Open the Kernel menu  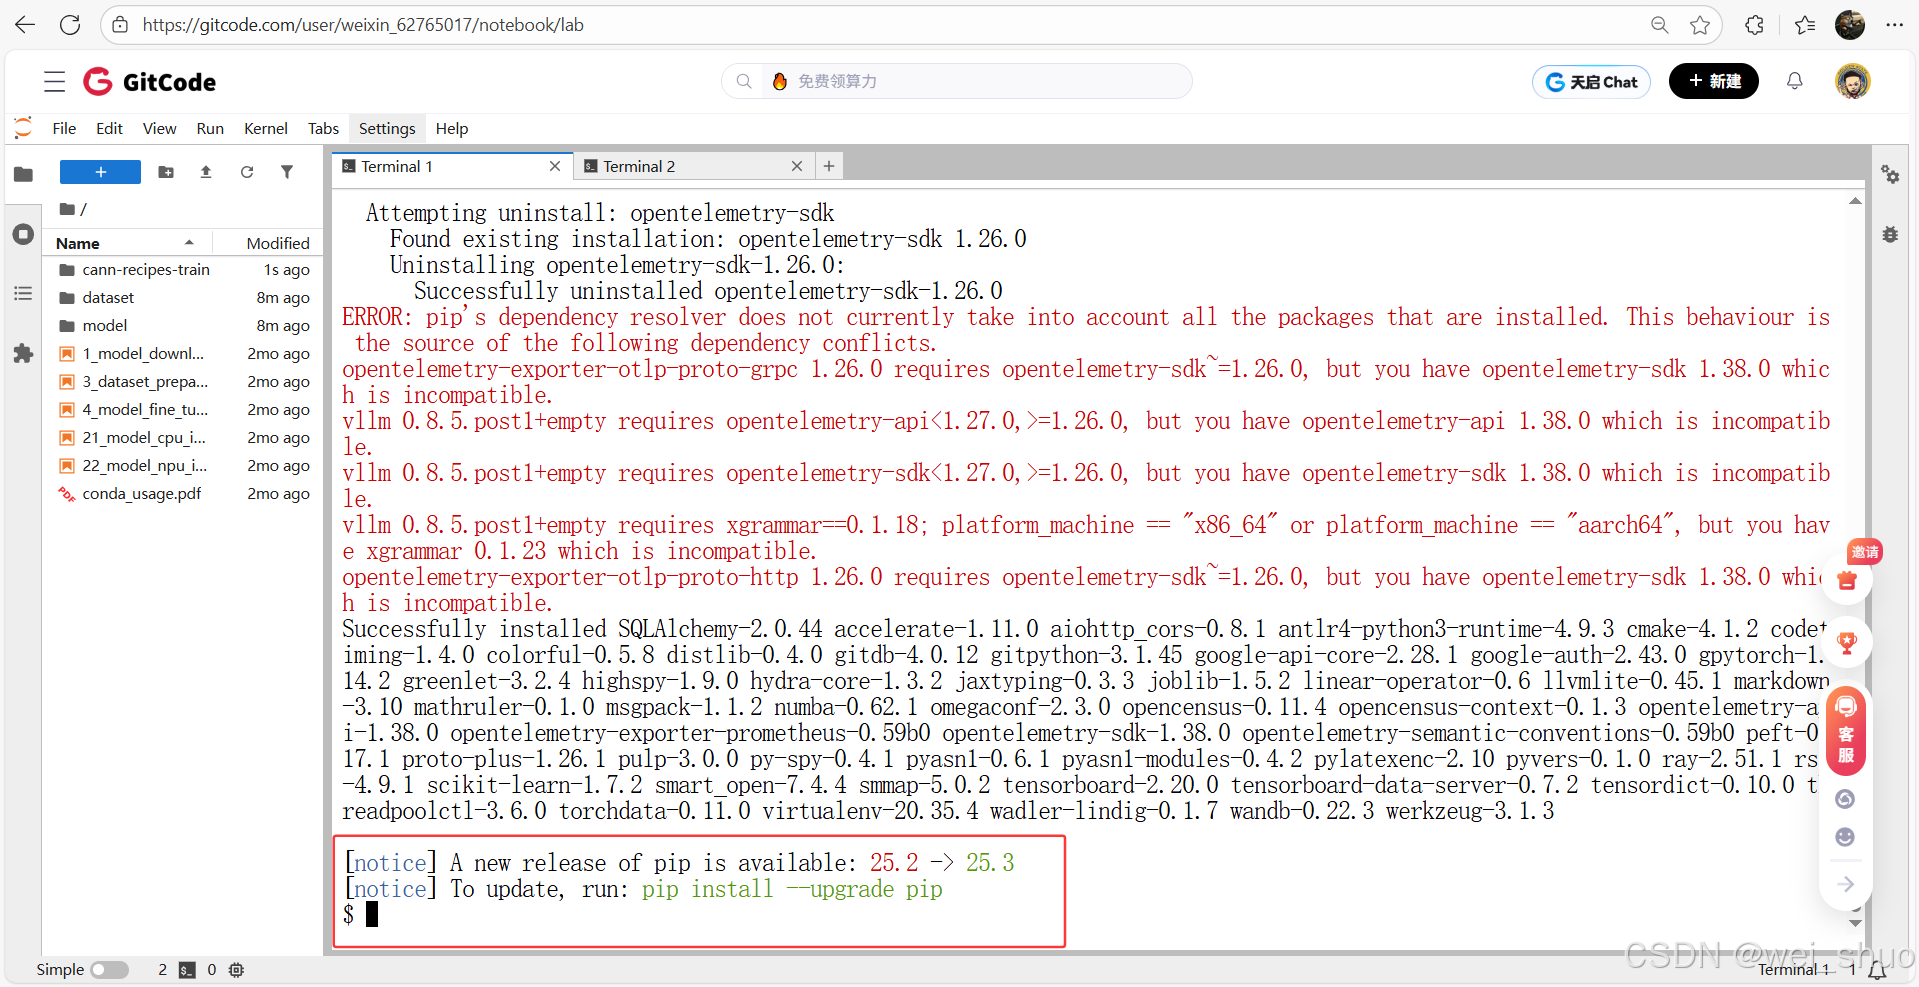266,128
